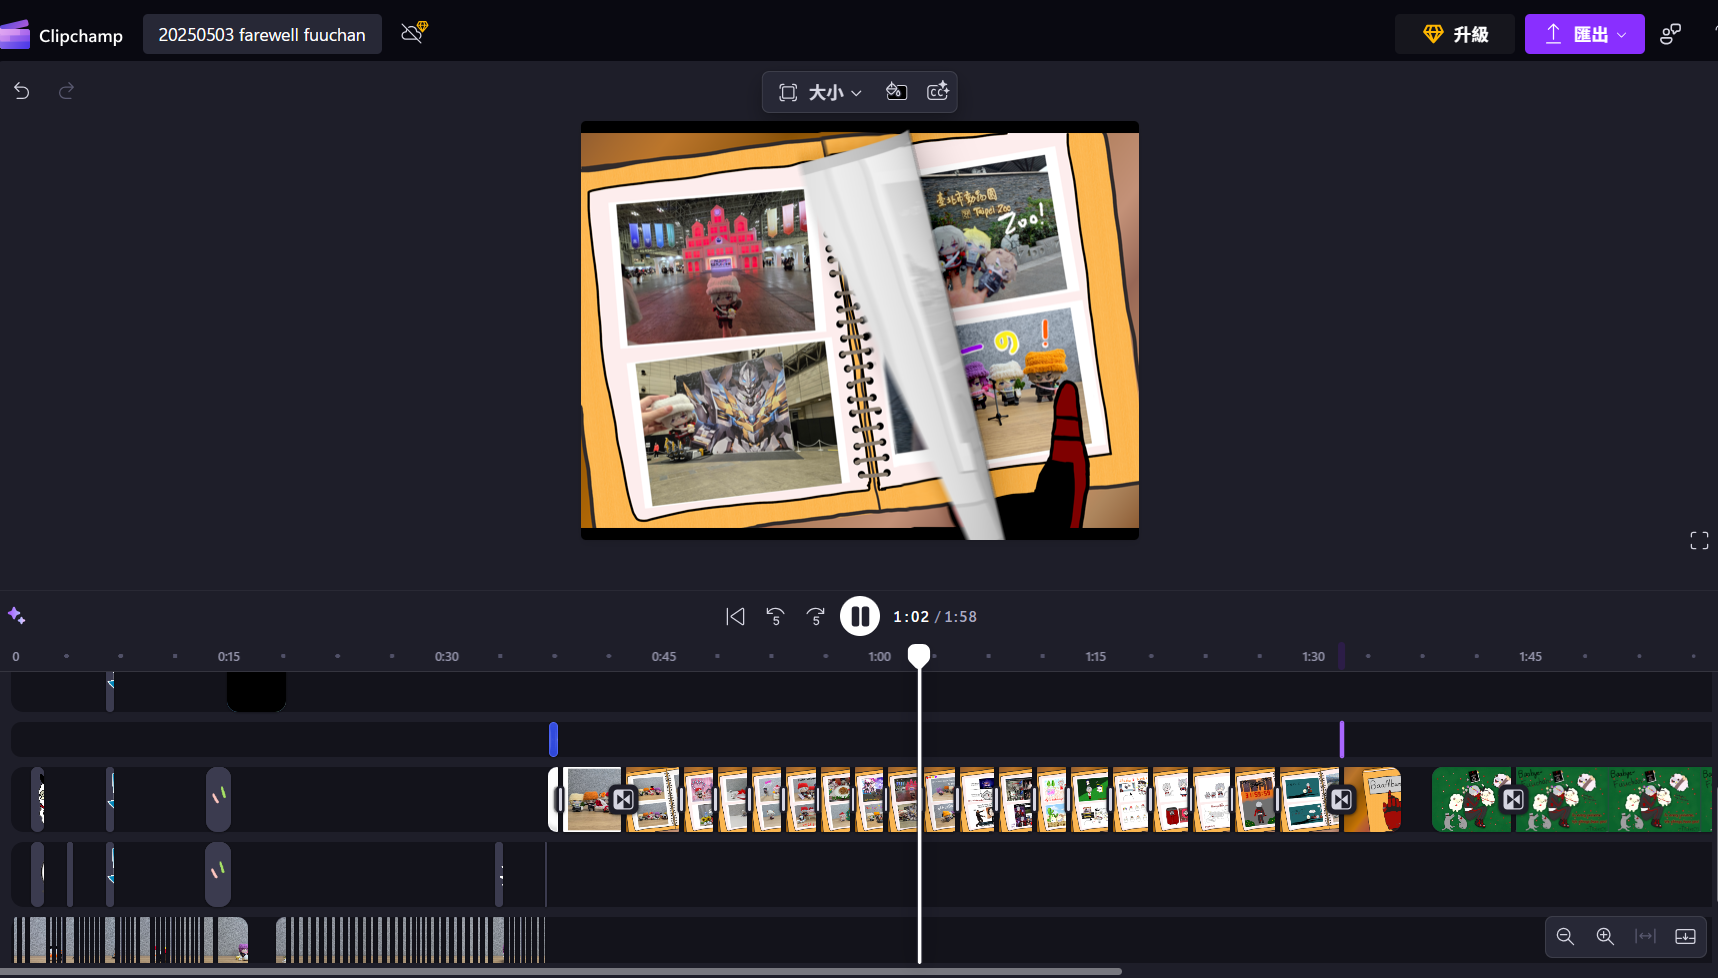Forward 5 seconds
The width and height of the screenshot is (1718, 978).
816,616
